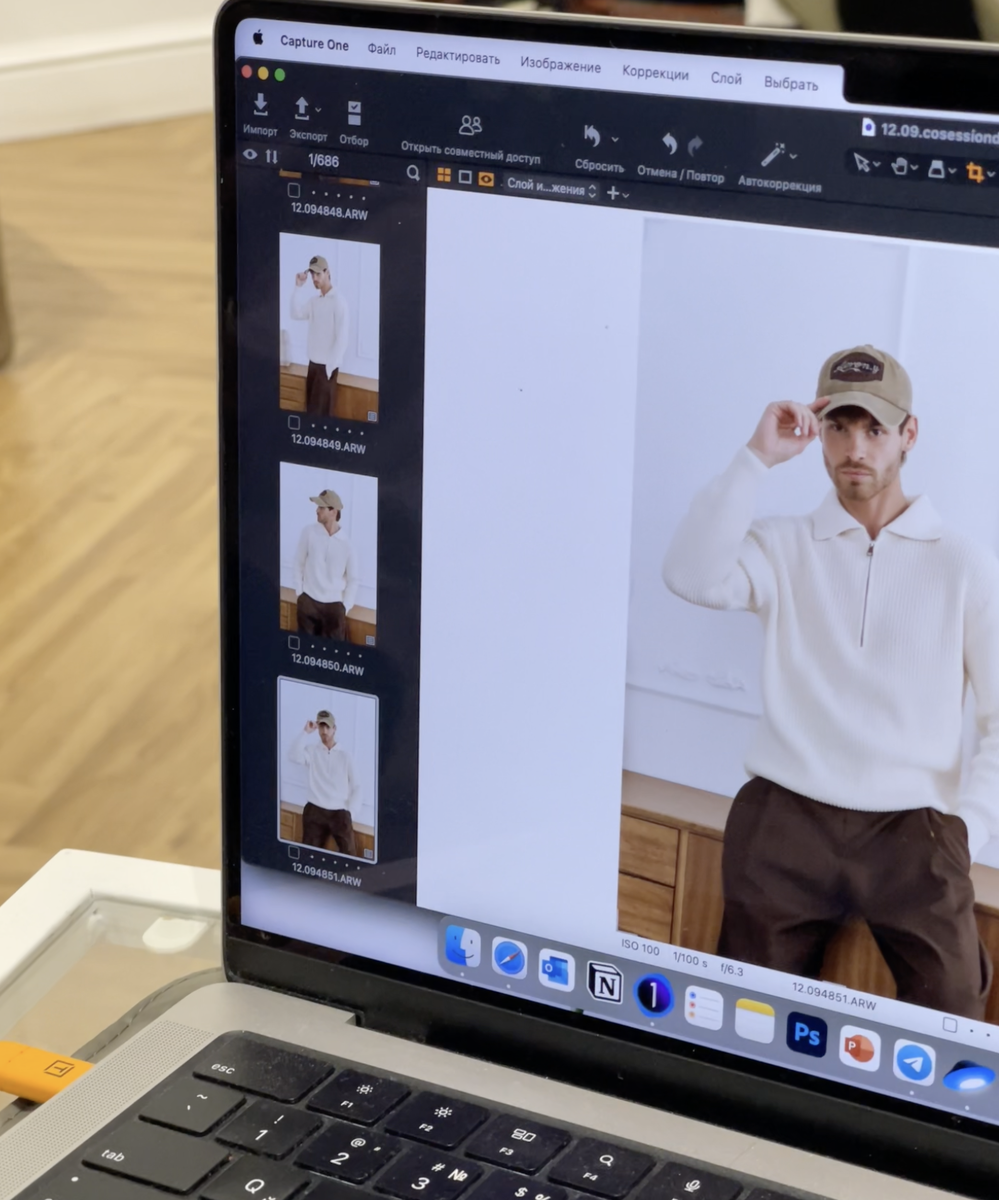This screenshot has width=999, height=1200.
Task: Click the 12.09.cosession document title
Action: coord(938,135)
